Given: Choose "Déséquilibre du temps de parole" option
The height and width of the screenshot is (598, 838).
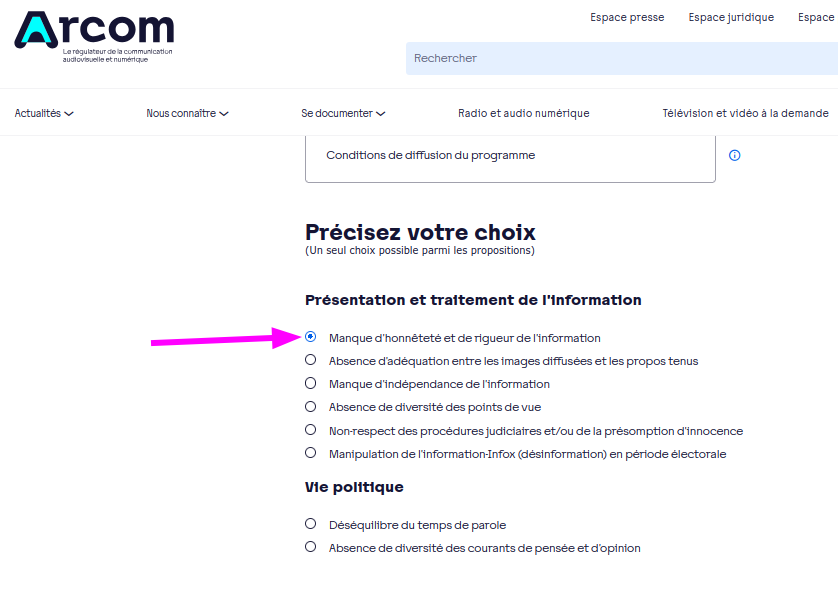Looking at the screenshot, I should pos(311,524).
